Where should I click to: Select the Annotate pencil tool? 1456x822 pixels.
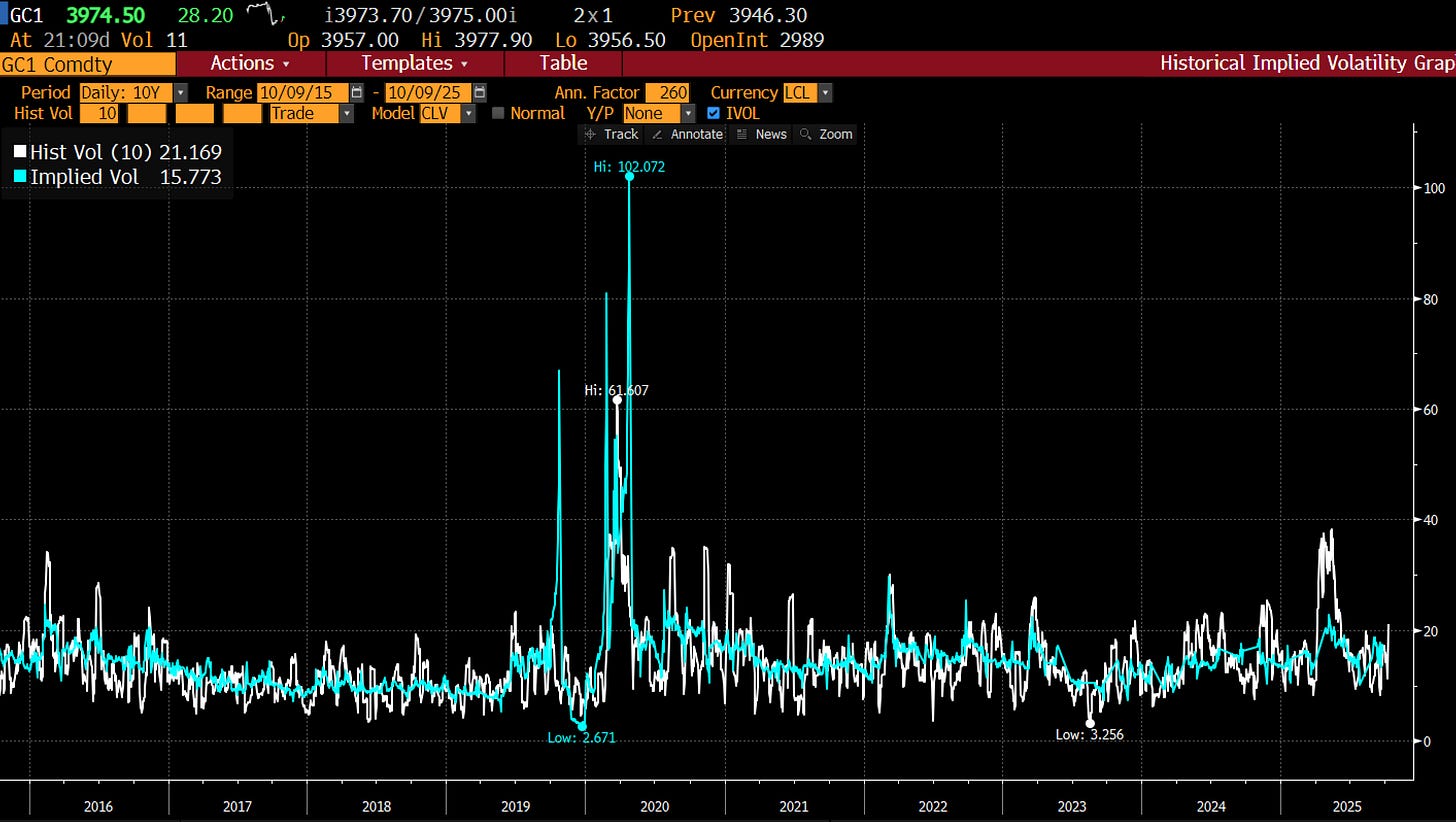coord(686,134)
